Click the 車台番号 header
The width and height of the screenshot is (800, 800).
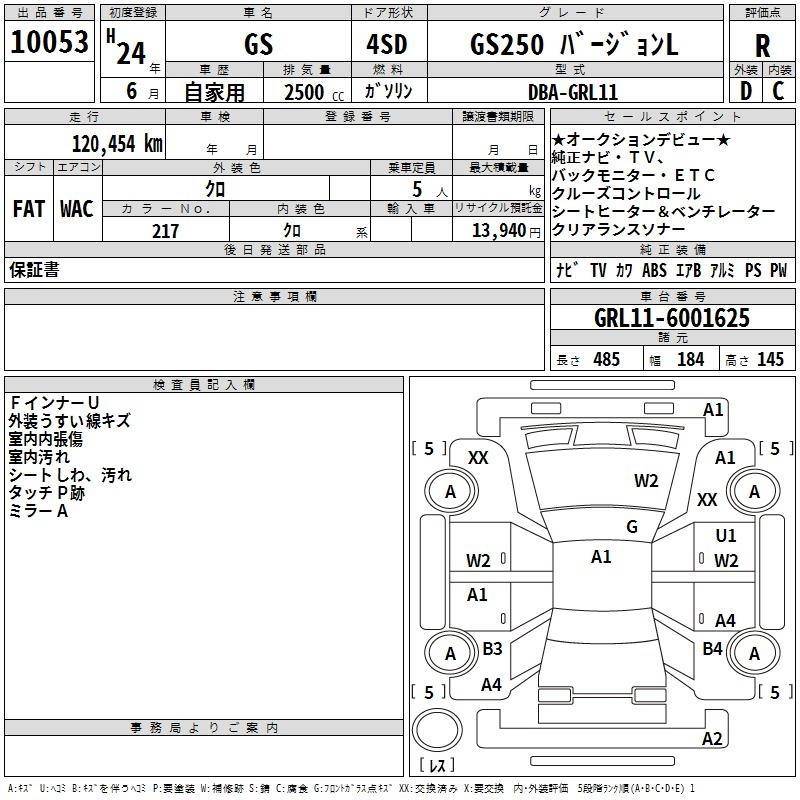point(672,296)
